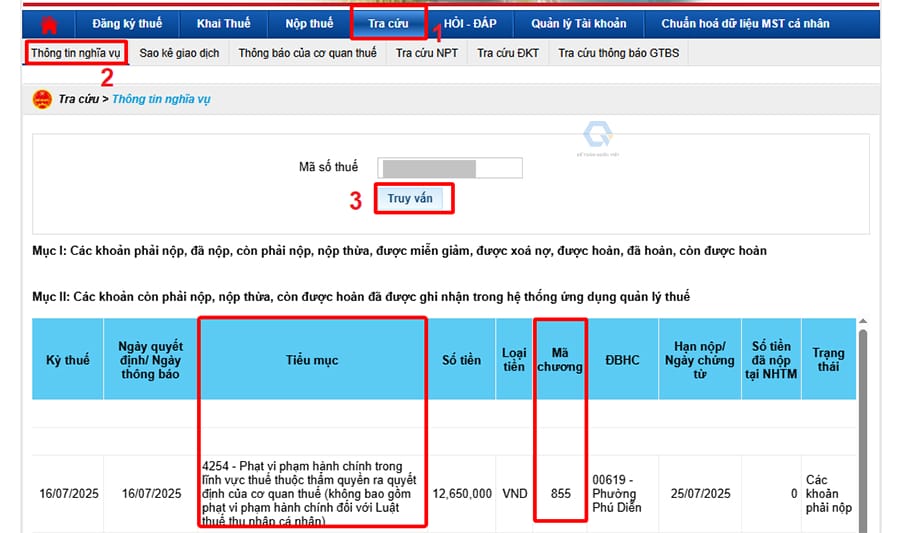Click the Mã số thuế input field
The height and width of the screenshot is (533, 900).
(x=449, y=167)
